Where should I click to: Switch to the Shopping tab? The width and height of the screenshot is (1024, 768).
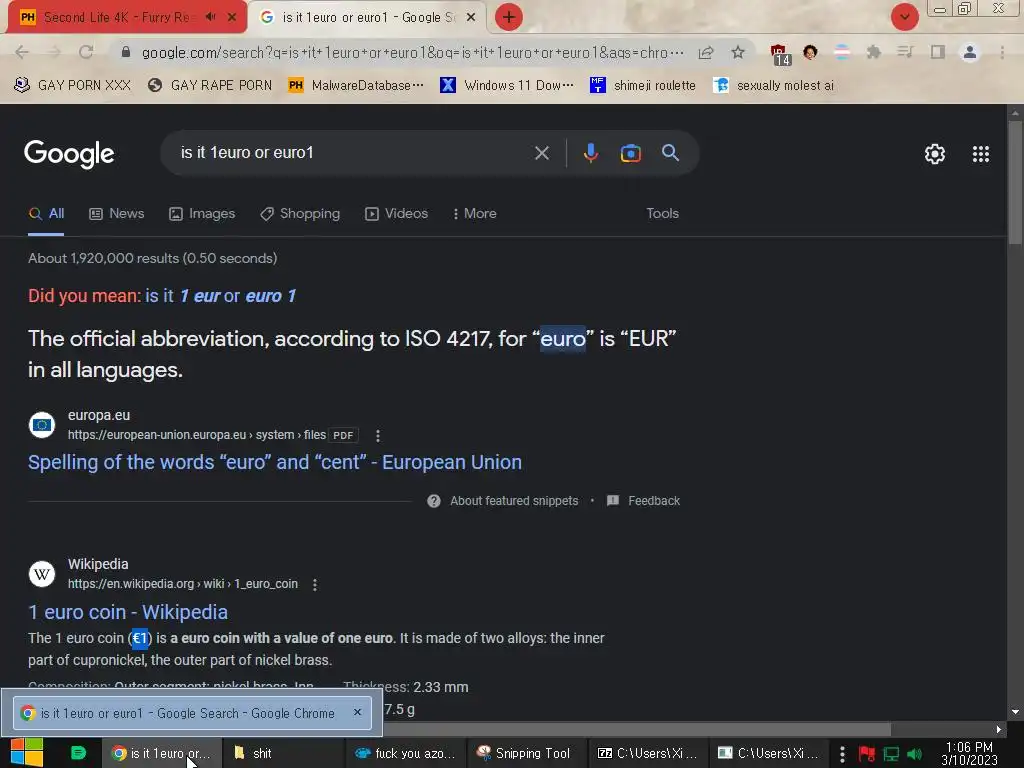point(300,214)
